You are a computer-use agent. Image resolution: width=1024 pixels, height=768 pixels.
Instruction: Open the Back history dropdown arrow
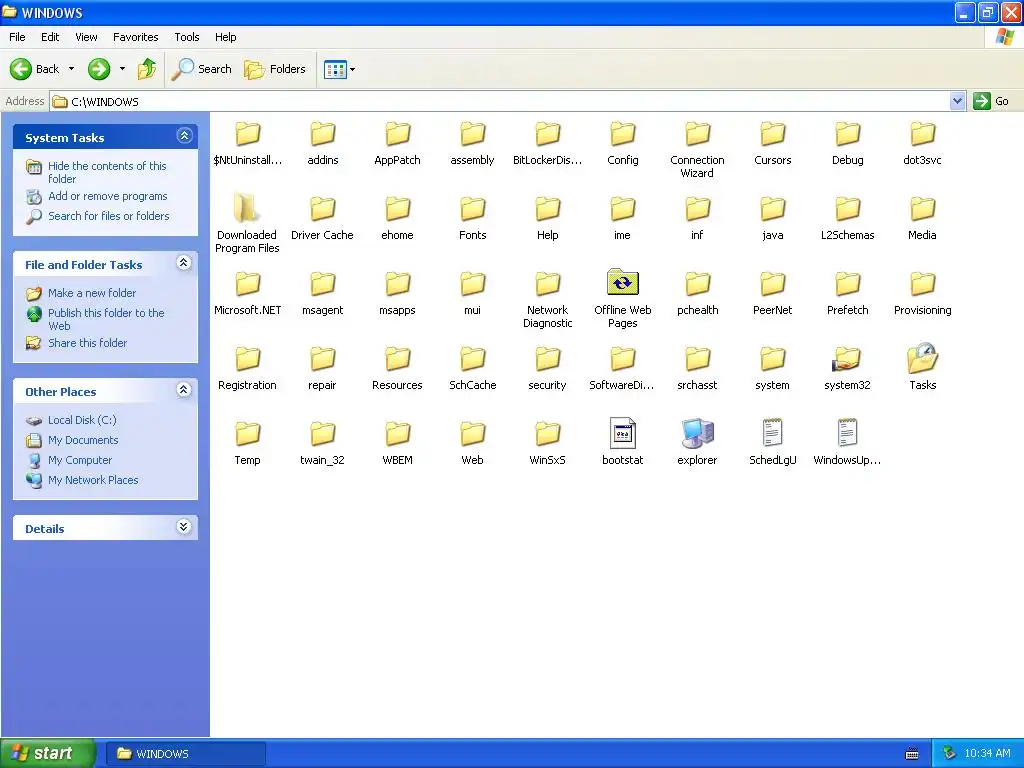coord(71,69)
